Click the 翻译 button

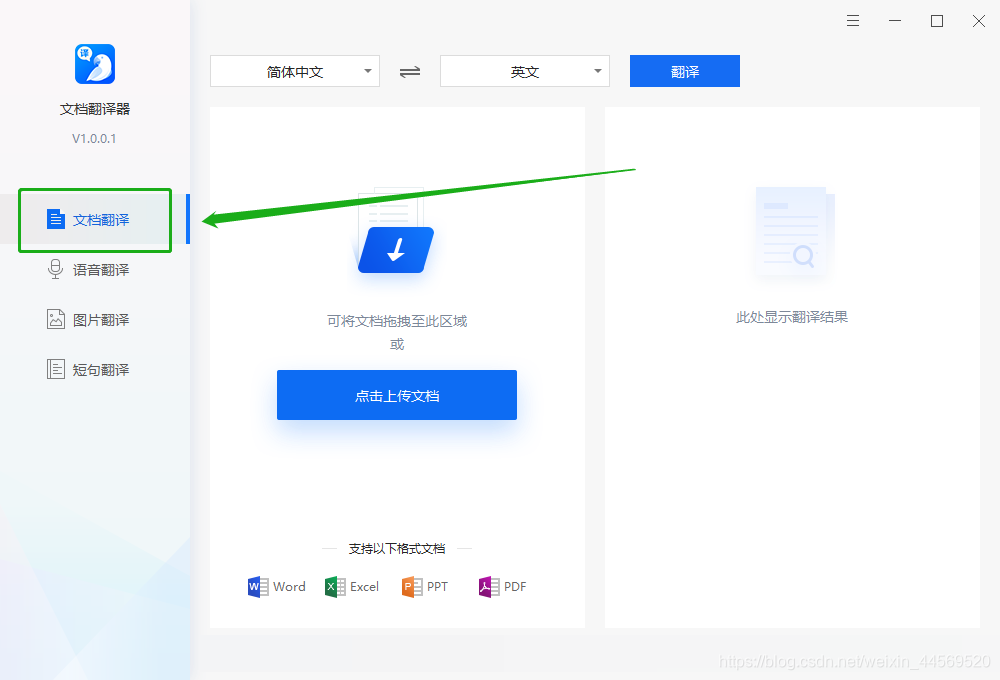click(684, 71)
